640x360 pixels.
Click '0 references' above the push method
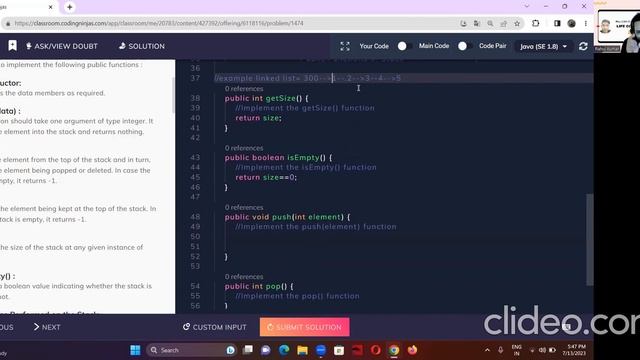click(244, 207)
